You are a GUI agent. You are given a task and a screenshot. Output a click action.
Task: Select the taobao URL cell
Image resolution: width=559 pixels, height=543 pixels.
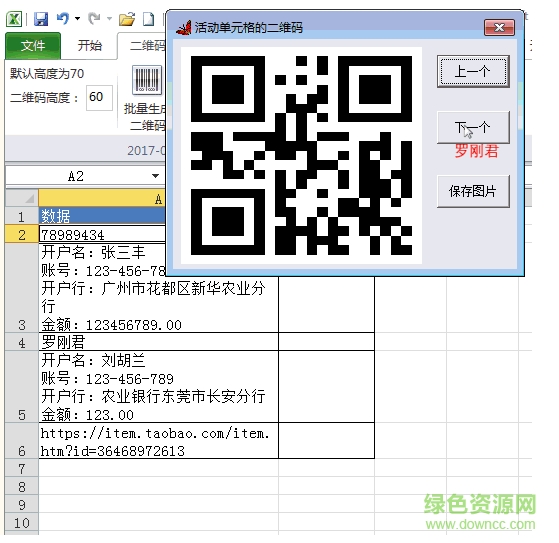(159, 441)
